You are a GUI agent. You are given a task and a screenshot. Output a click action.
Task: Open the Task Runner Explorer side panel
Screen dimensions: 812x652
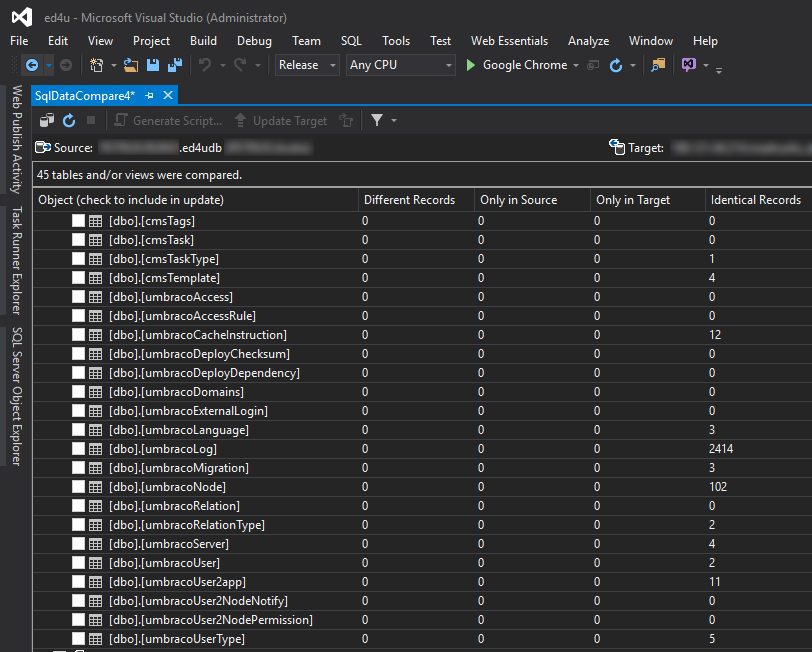17,260
